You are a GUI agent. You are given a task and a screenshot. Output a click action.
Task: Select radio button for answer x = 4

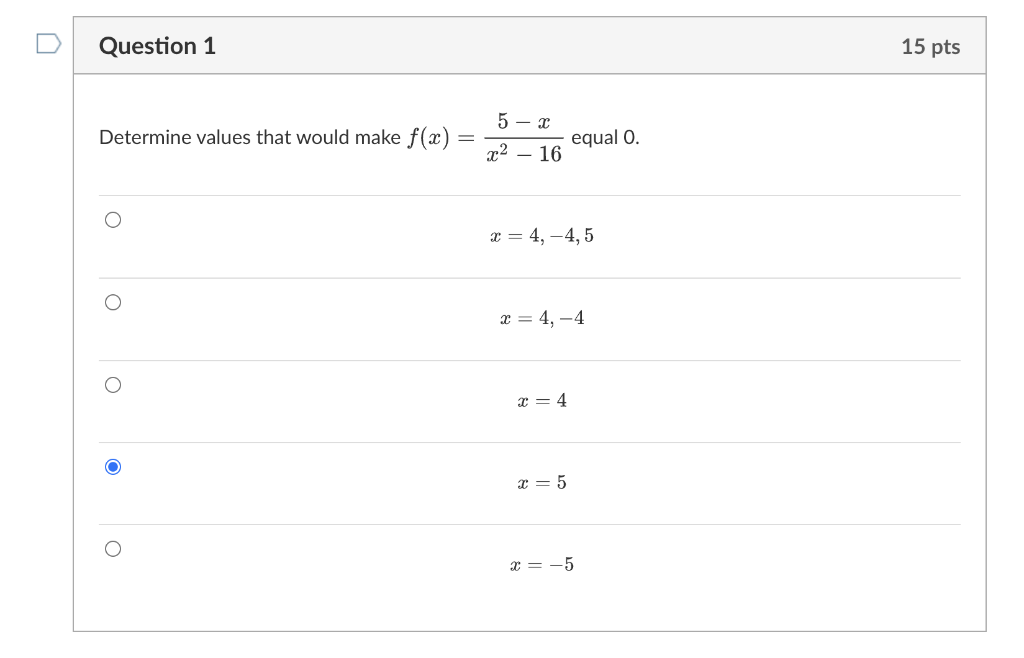(x=111, y=382)
